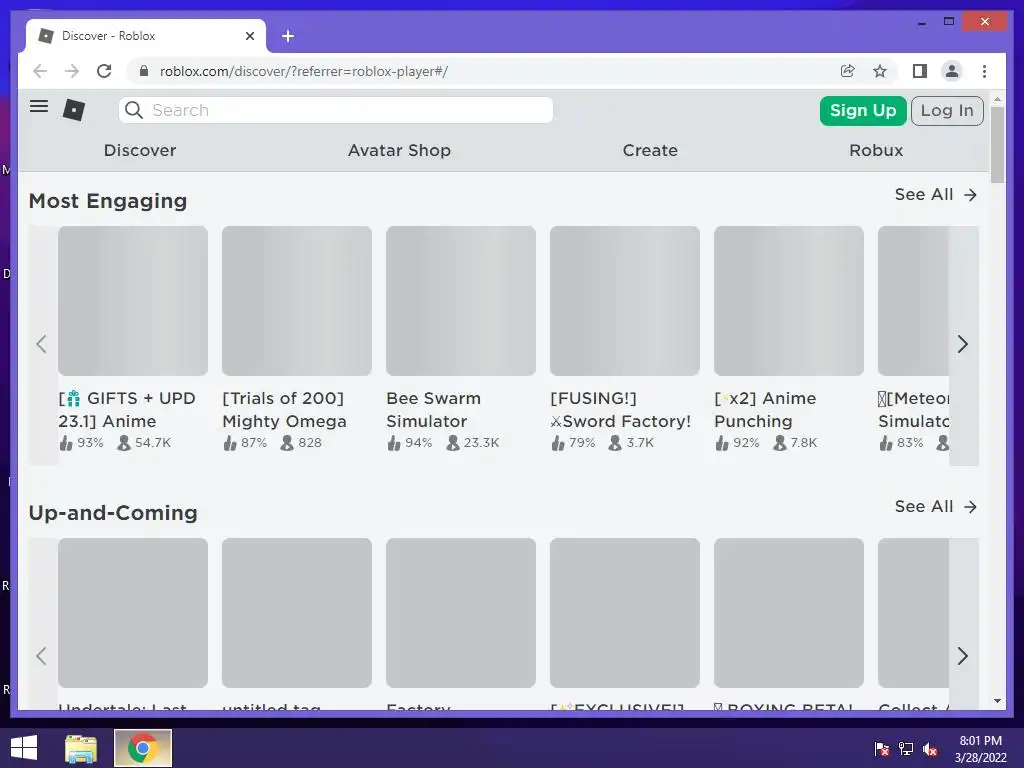Open the Discover navigation tab

pos(140,150)
